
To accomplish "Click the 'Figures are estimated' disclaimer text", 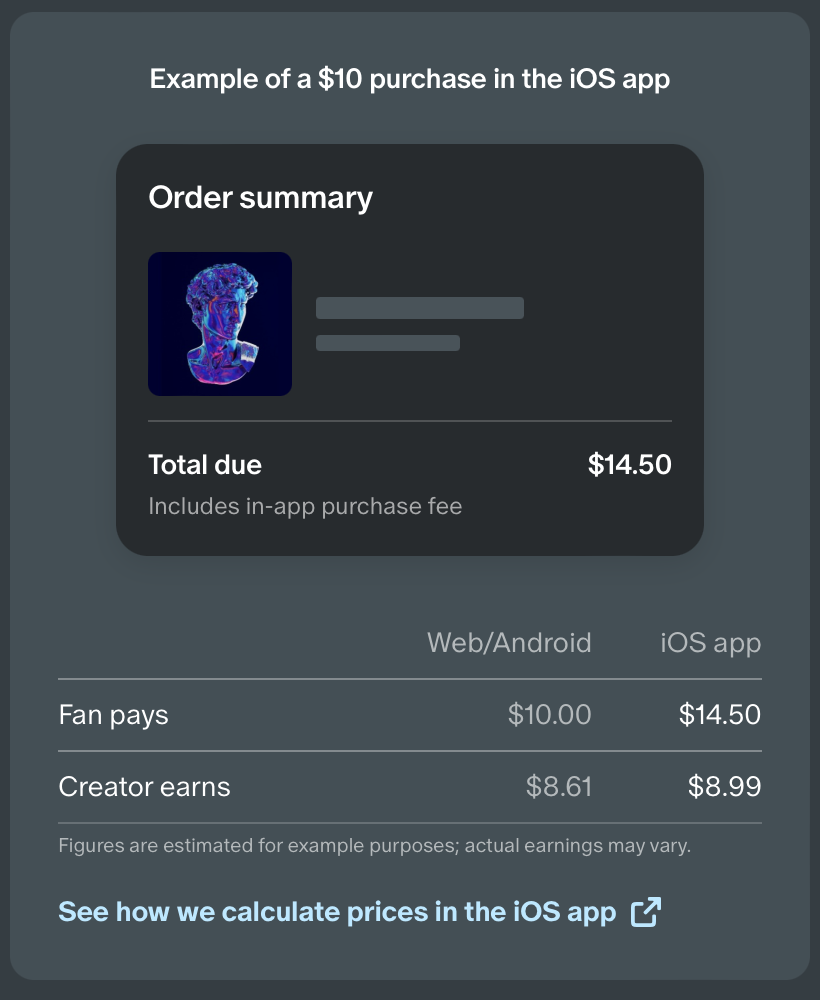I will pyautogui.click(x=375, y=846).
